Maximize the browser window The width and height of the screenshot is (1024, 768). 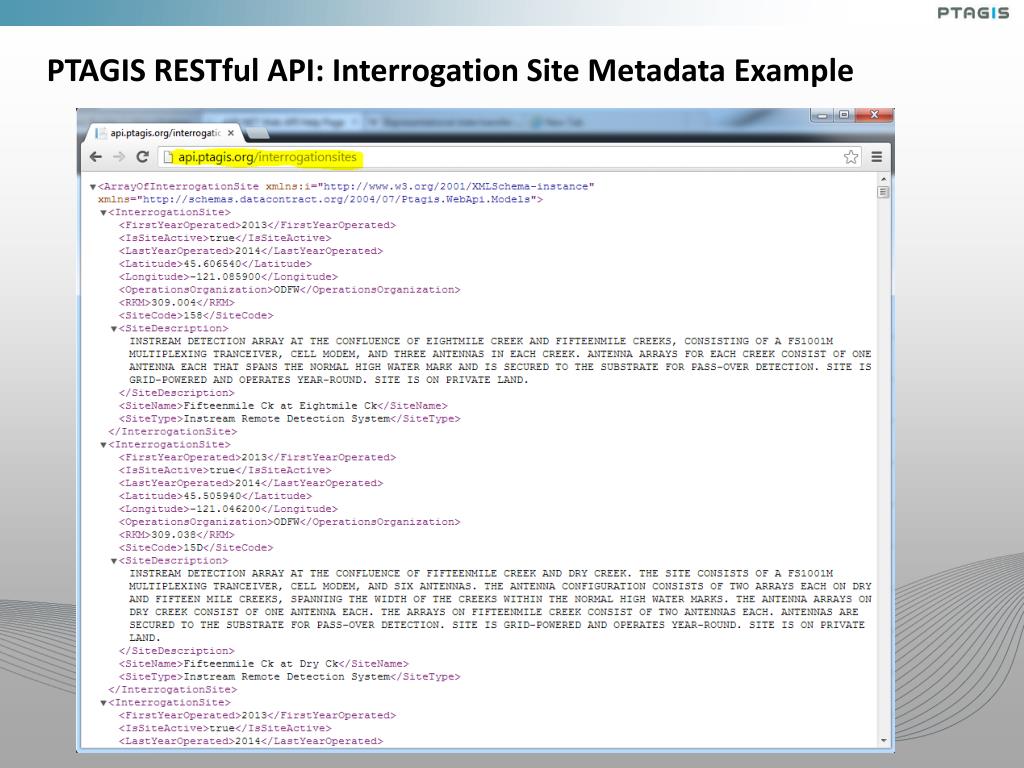pos(844,115)
